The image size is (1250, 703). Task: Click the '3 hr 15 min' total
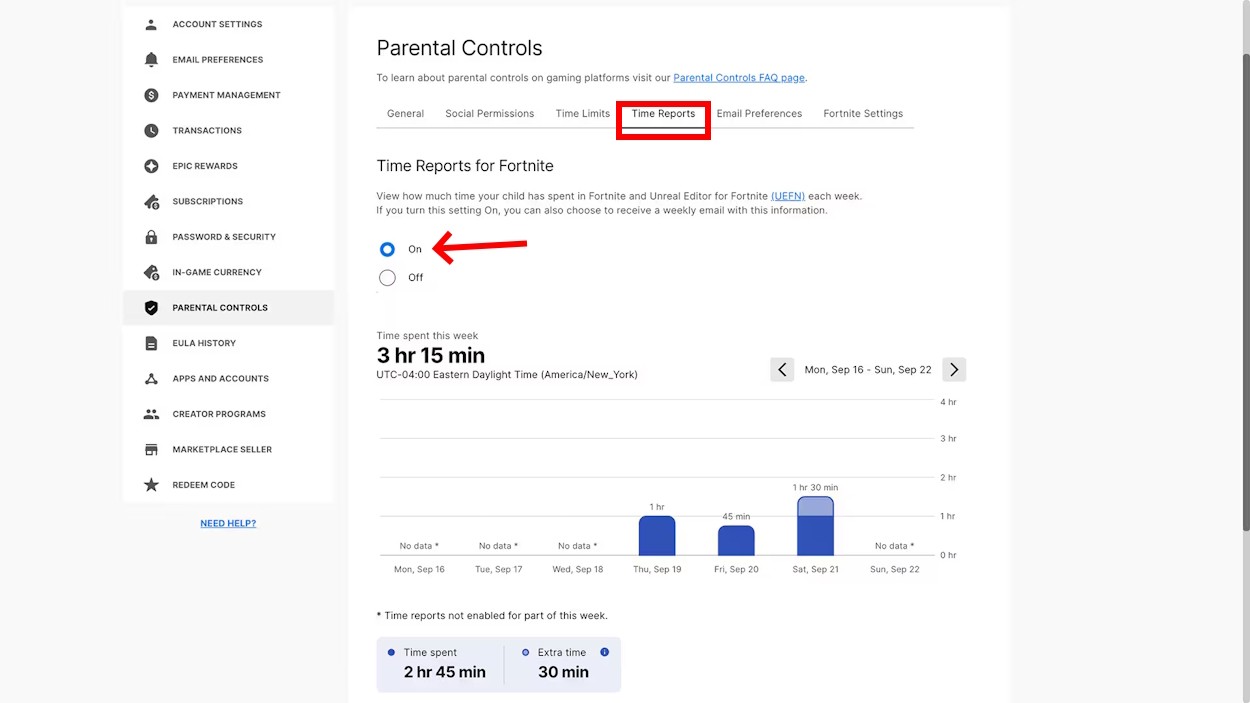click(x=431, y=356)
